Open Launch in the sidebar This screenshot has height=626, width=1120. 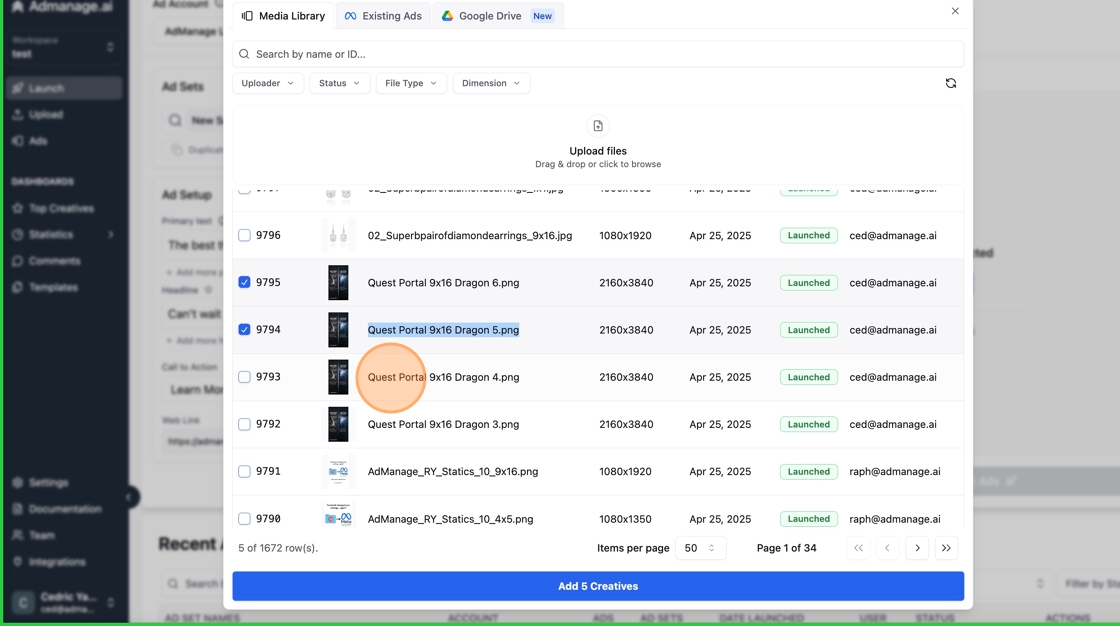click(64, 88)
